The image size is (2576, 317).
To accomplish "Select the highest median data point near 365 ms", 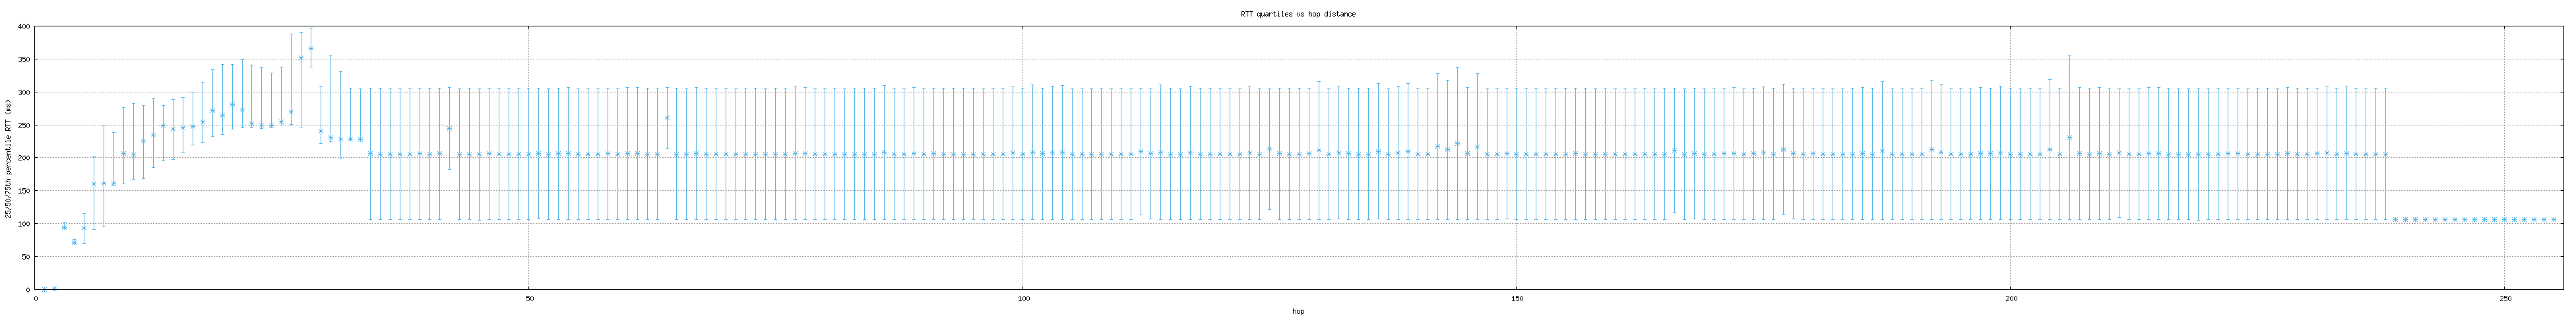I will point(311,49).
